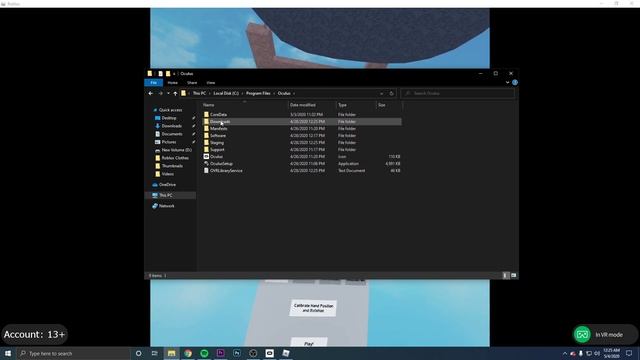Open Documents in Quick access
The image size is (640, 360).
(172, 134)
